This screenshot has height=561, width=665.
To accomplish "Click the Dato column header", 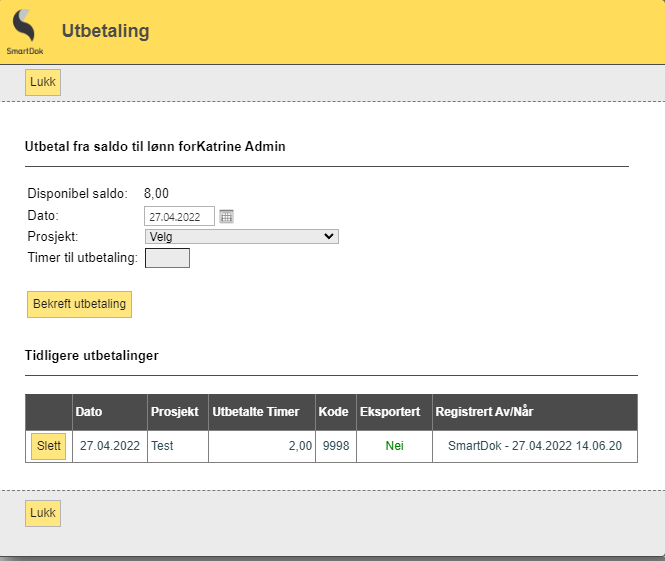I will tap(90, 412).
